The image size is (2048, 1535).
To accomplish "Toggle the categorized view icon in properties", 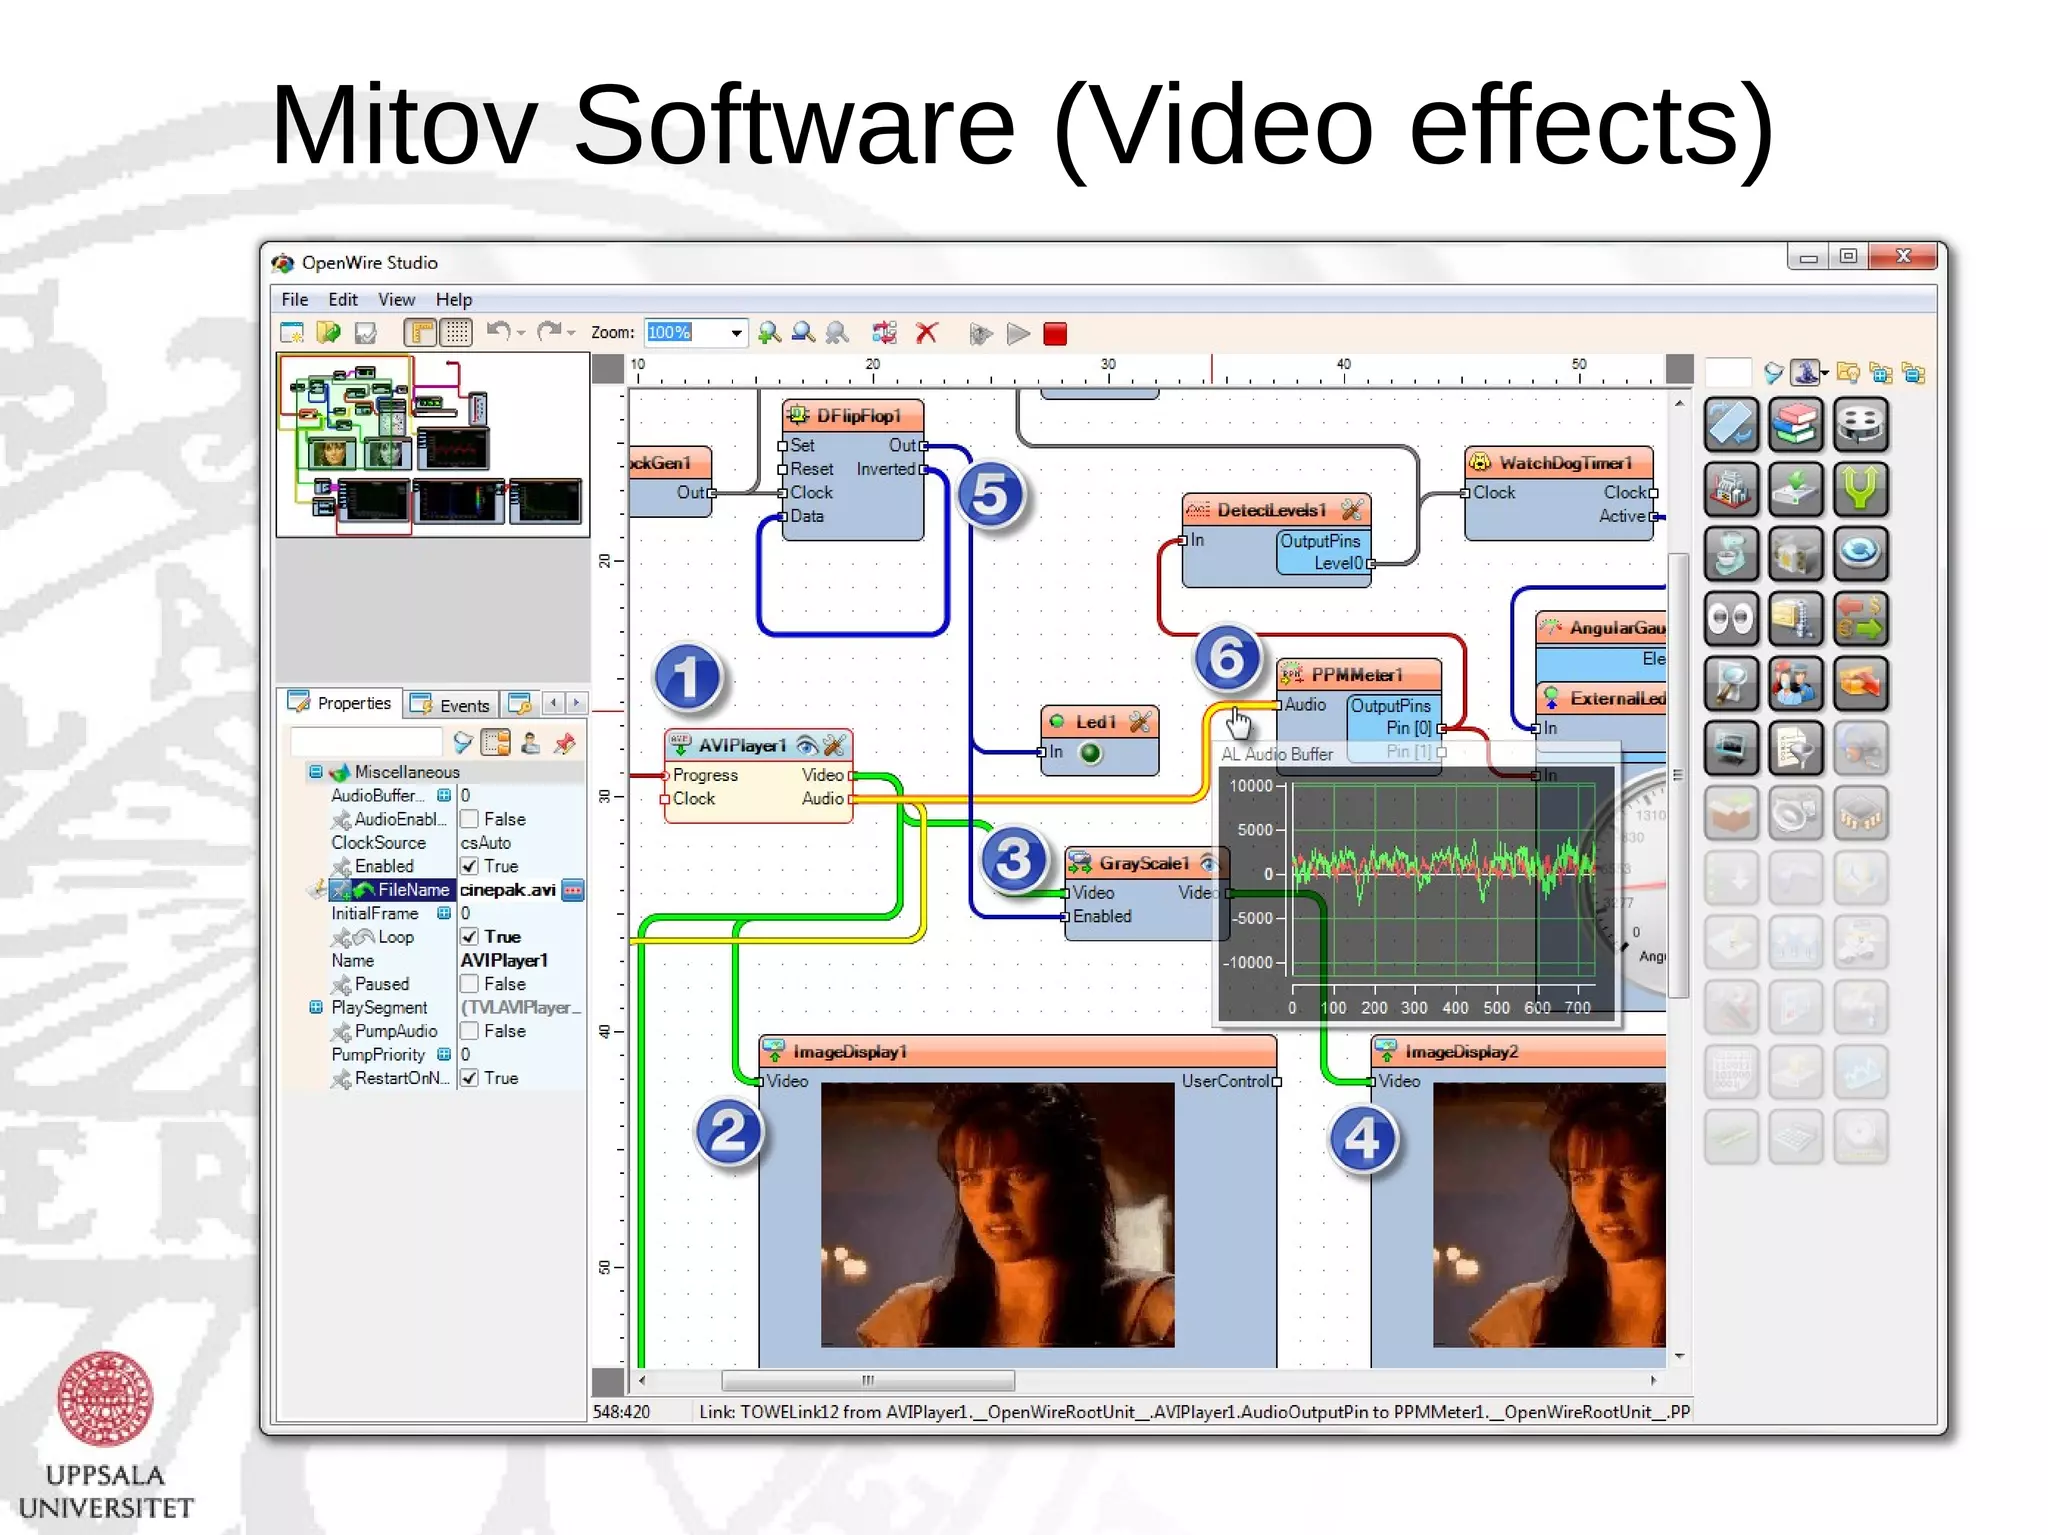I will point(496,742).
